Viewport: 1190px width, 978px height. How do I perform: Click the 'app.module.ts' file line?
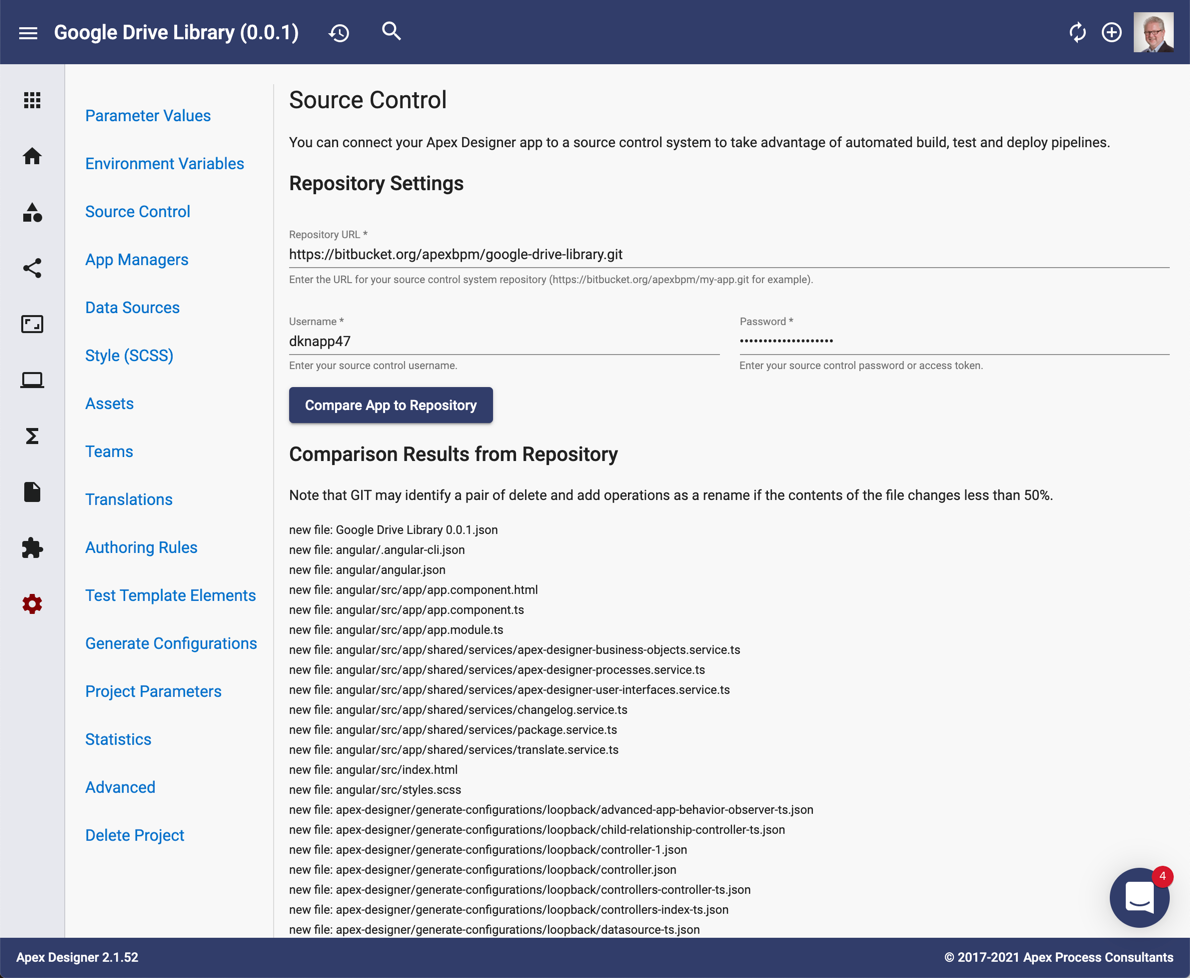click(396, 630)
